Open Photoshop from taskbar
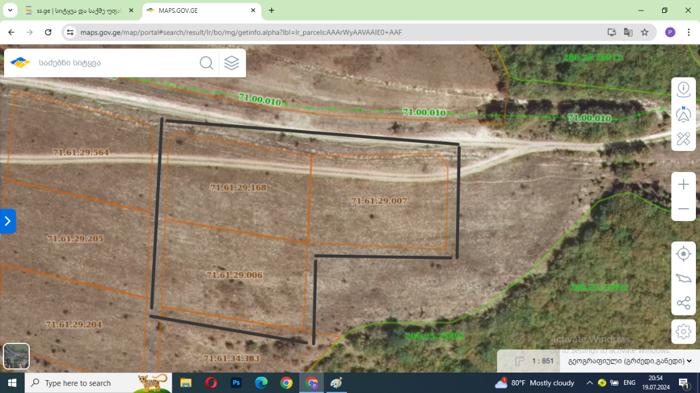Viewport: 700px width, 393px height. click(x=236, y=383)
